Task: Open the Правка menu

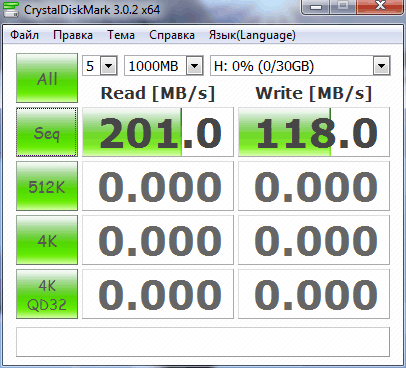Action: 73,35
